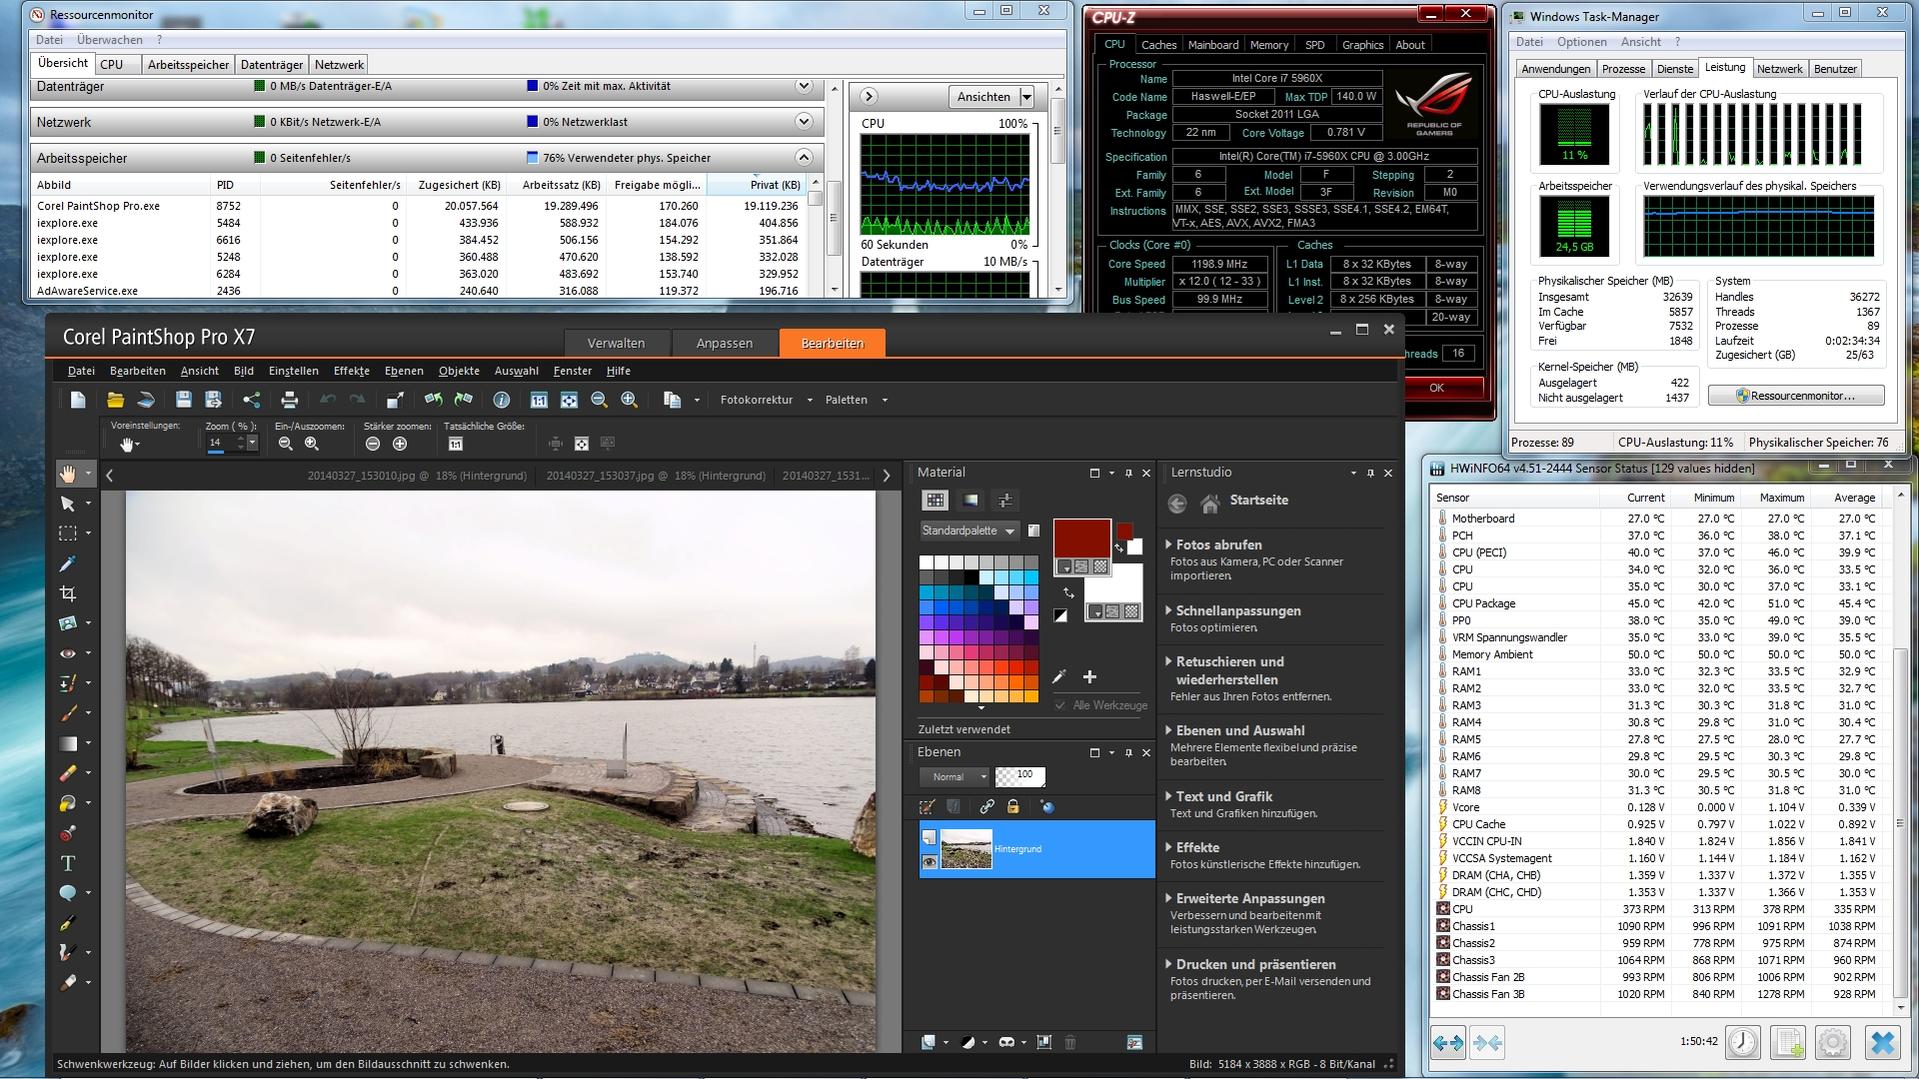Image resolution: width=1919 pixels, height=1079 pixels.
Task: Swap foreground and background materials
Action: click(1069, 593)
